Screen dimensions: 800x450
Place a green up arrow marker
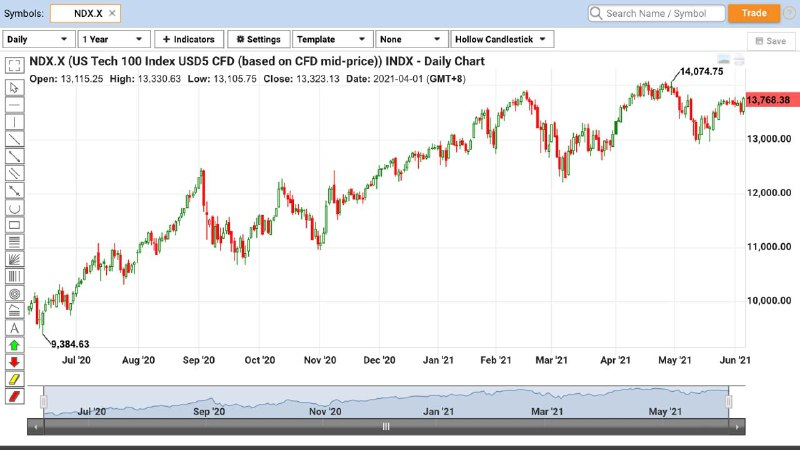pyautogui.click(x=14, y=345)
